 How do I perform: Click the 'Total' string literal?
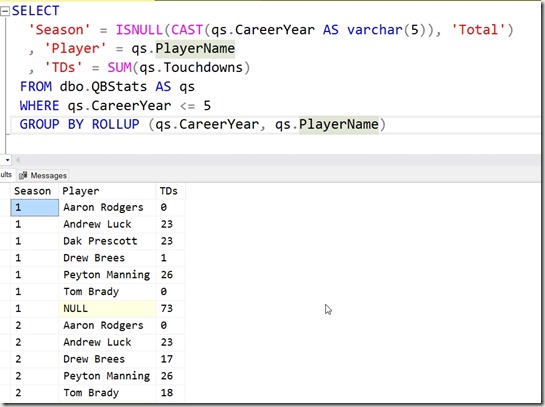tap(478, 30)
